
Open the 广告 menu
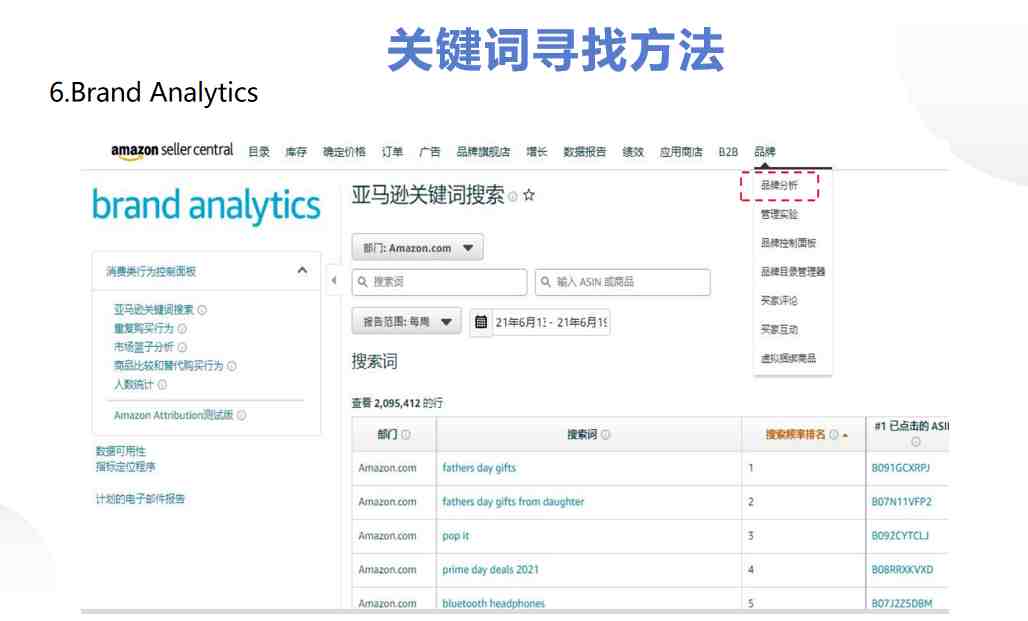point(429,151)
